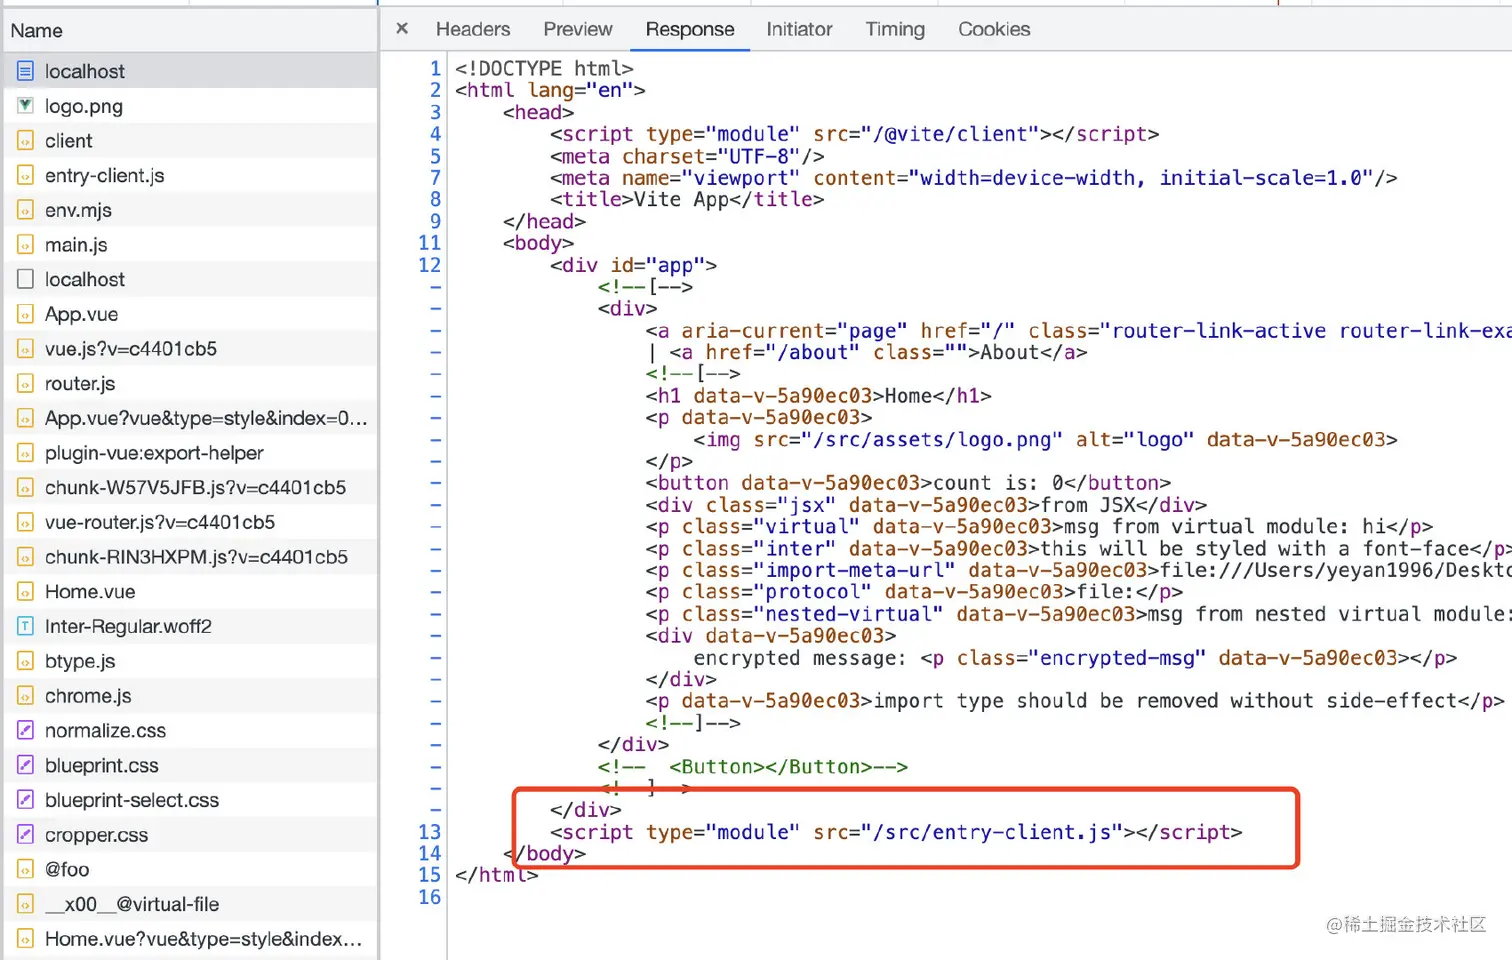
Task: Click the script icon beside @foo
Action: [x=26, y=869]
